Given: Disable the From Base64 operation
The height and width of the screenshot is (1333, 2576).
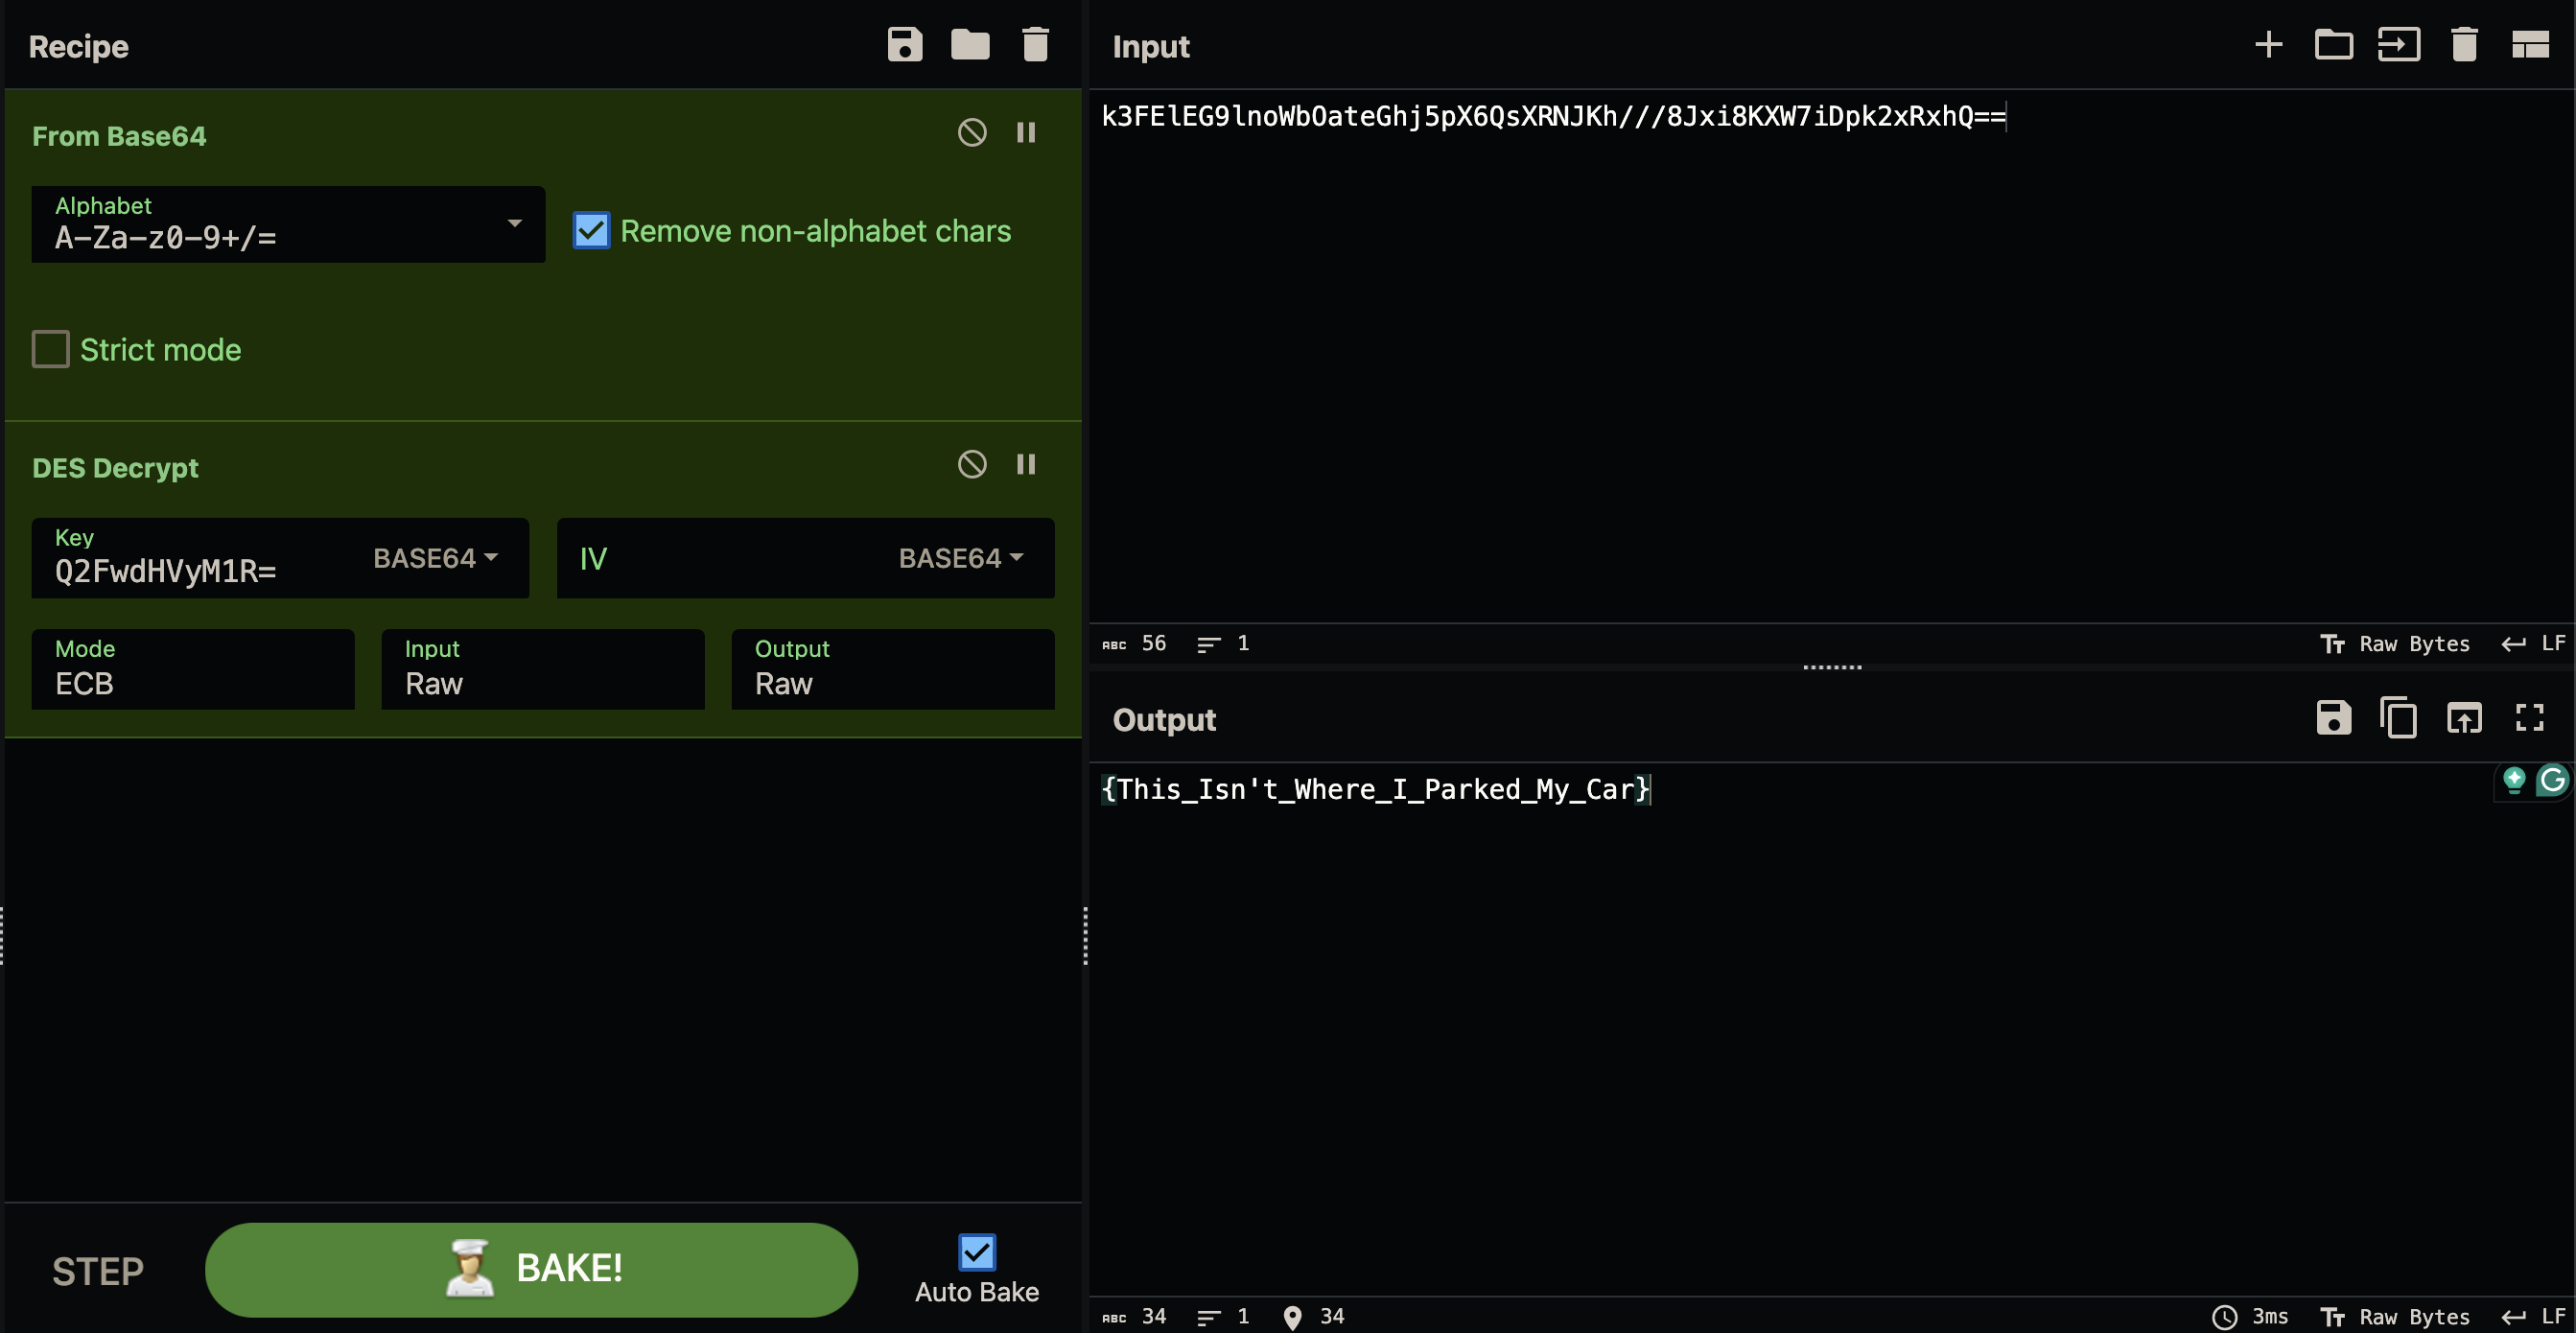Looking at the screenshot, I should [971, 132].
